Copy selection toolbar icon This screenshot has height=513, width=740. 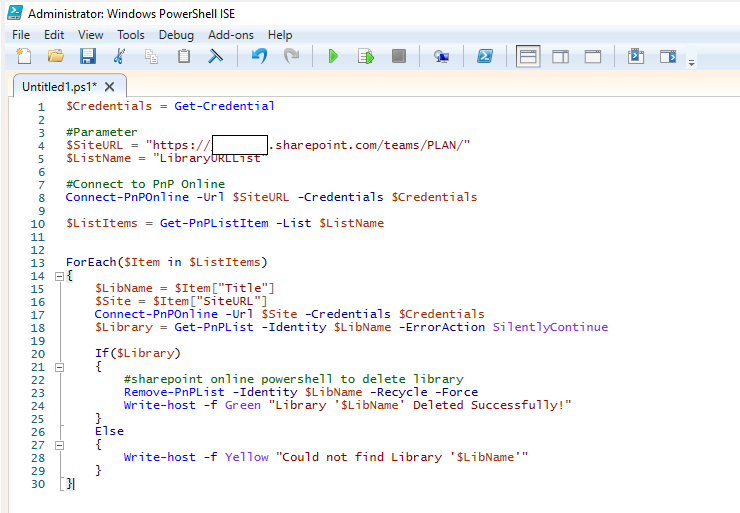(x=151, y=56)
